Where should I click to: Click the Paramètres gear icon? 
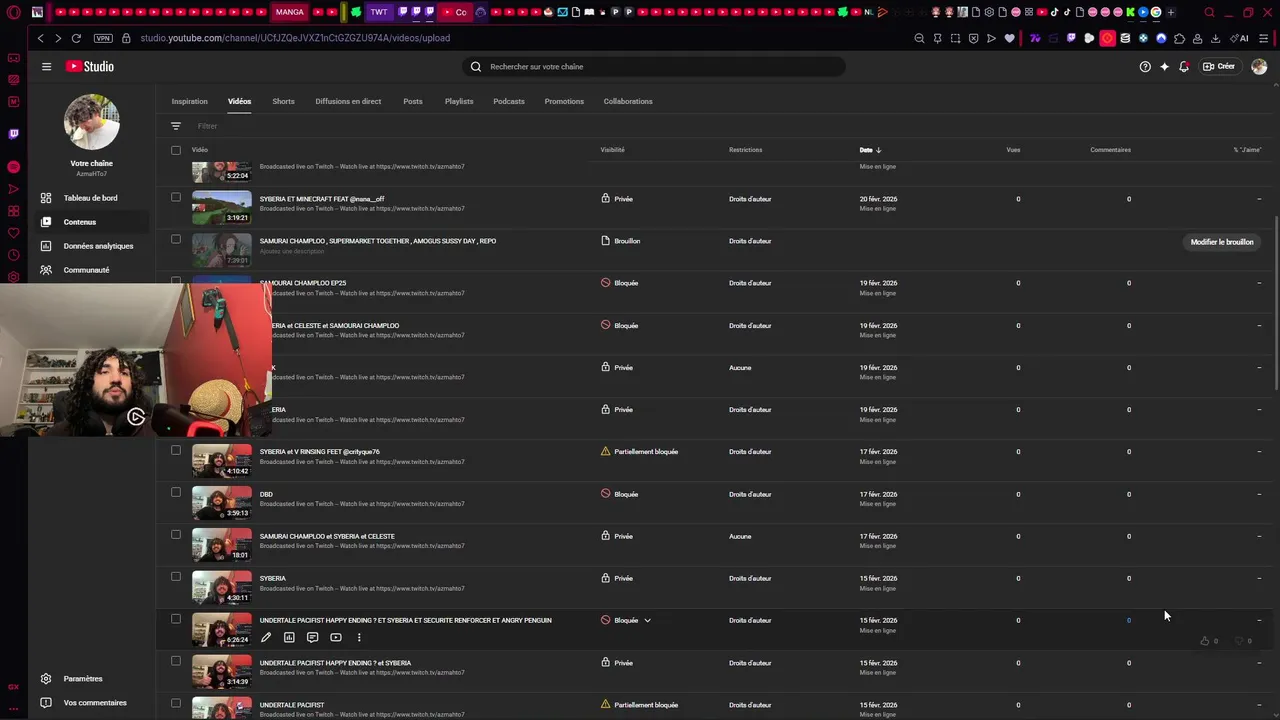coord(46,679)
